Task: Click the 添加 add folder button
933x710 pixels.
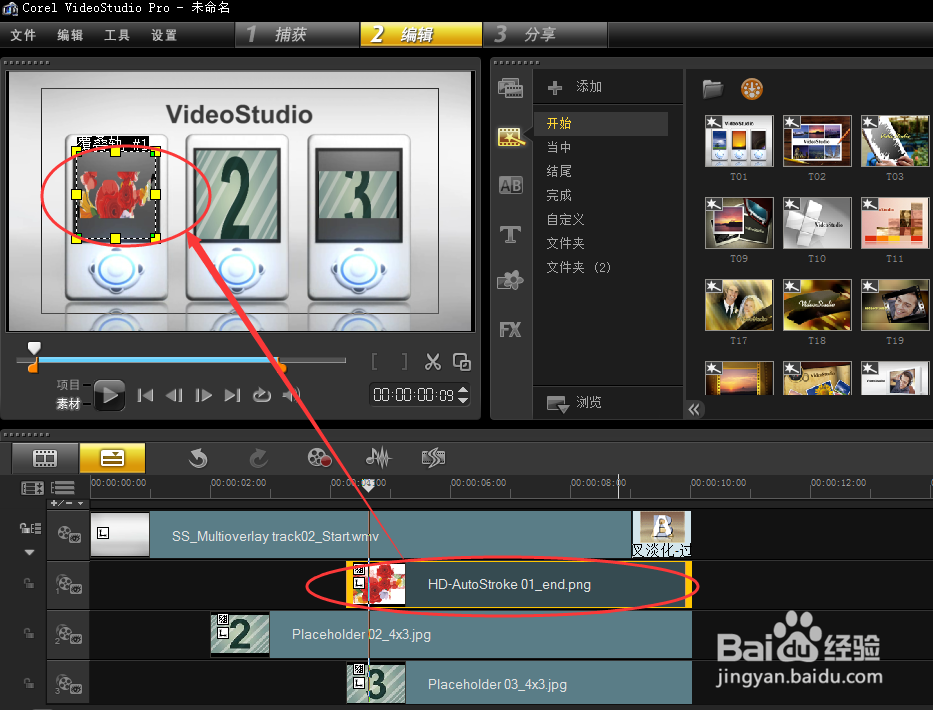Action: (575, 87)
